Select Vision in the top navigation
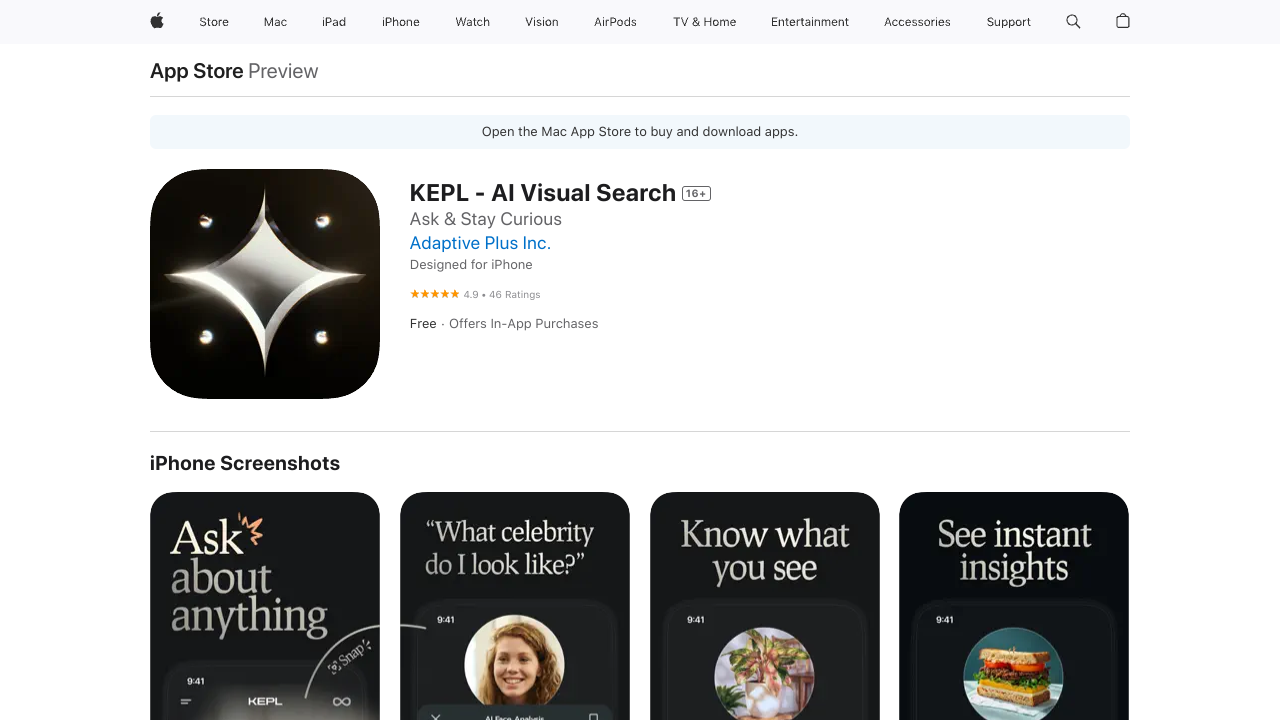 [542, 22]
